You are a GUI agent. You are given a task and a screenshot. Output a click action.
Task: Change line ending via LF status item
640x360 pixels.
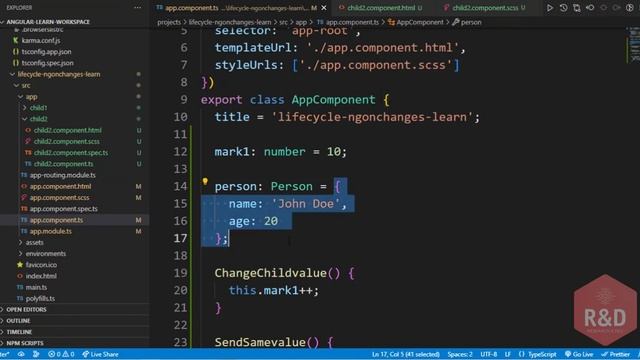pyautogui.click(x=507, y=354)
